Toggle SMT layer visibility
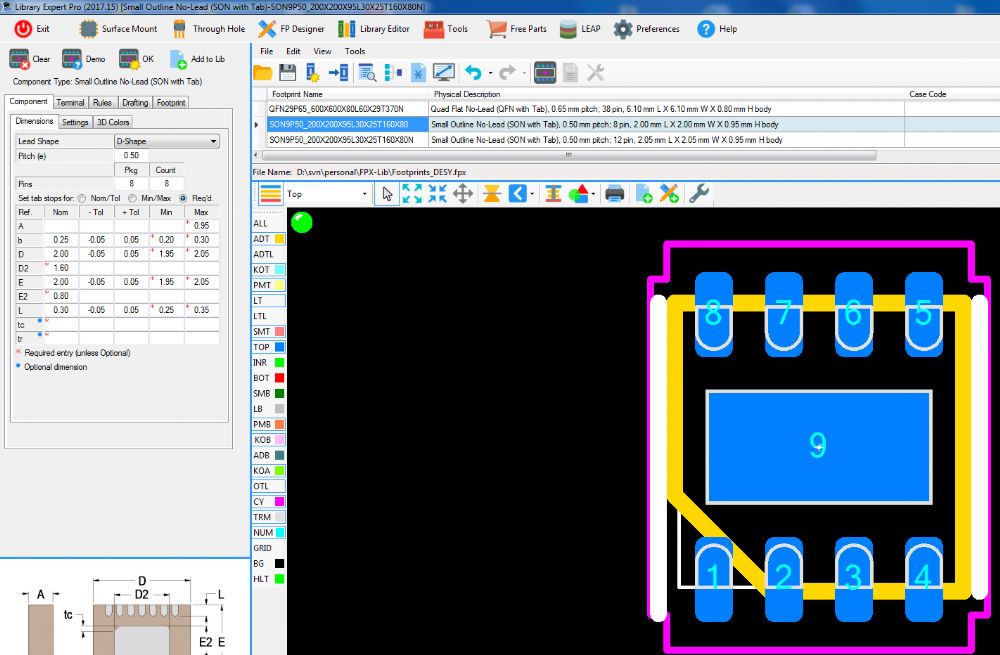 (268, 332)
